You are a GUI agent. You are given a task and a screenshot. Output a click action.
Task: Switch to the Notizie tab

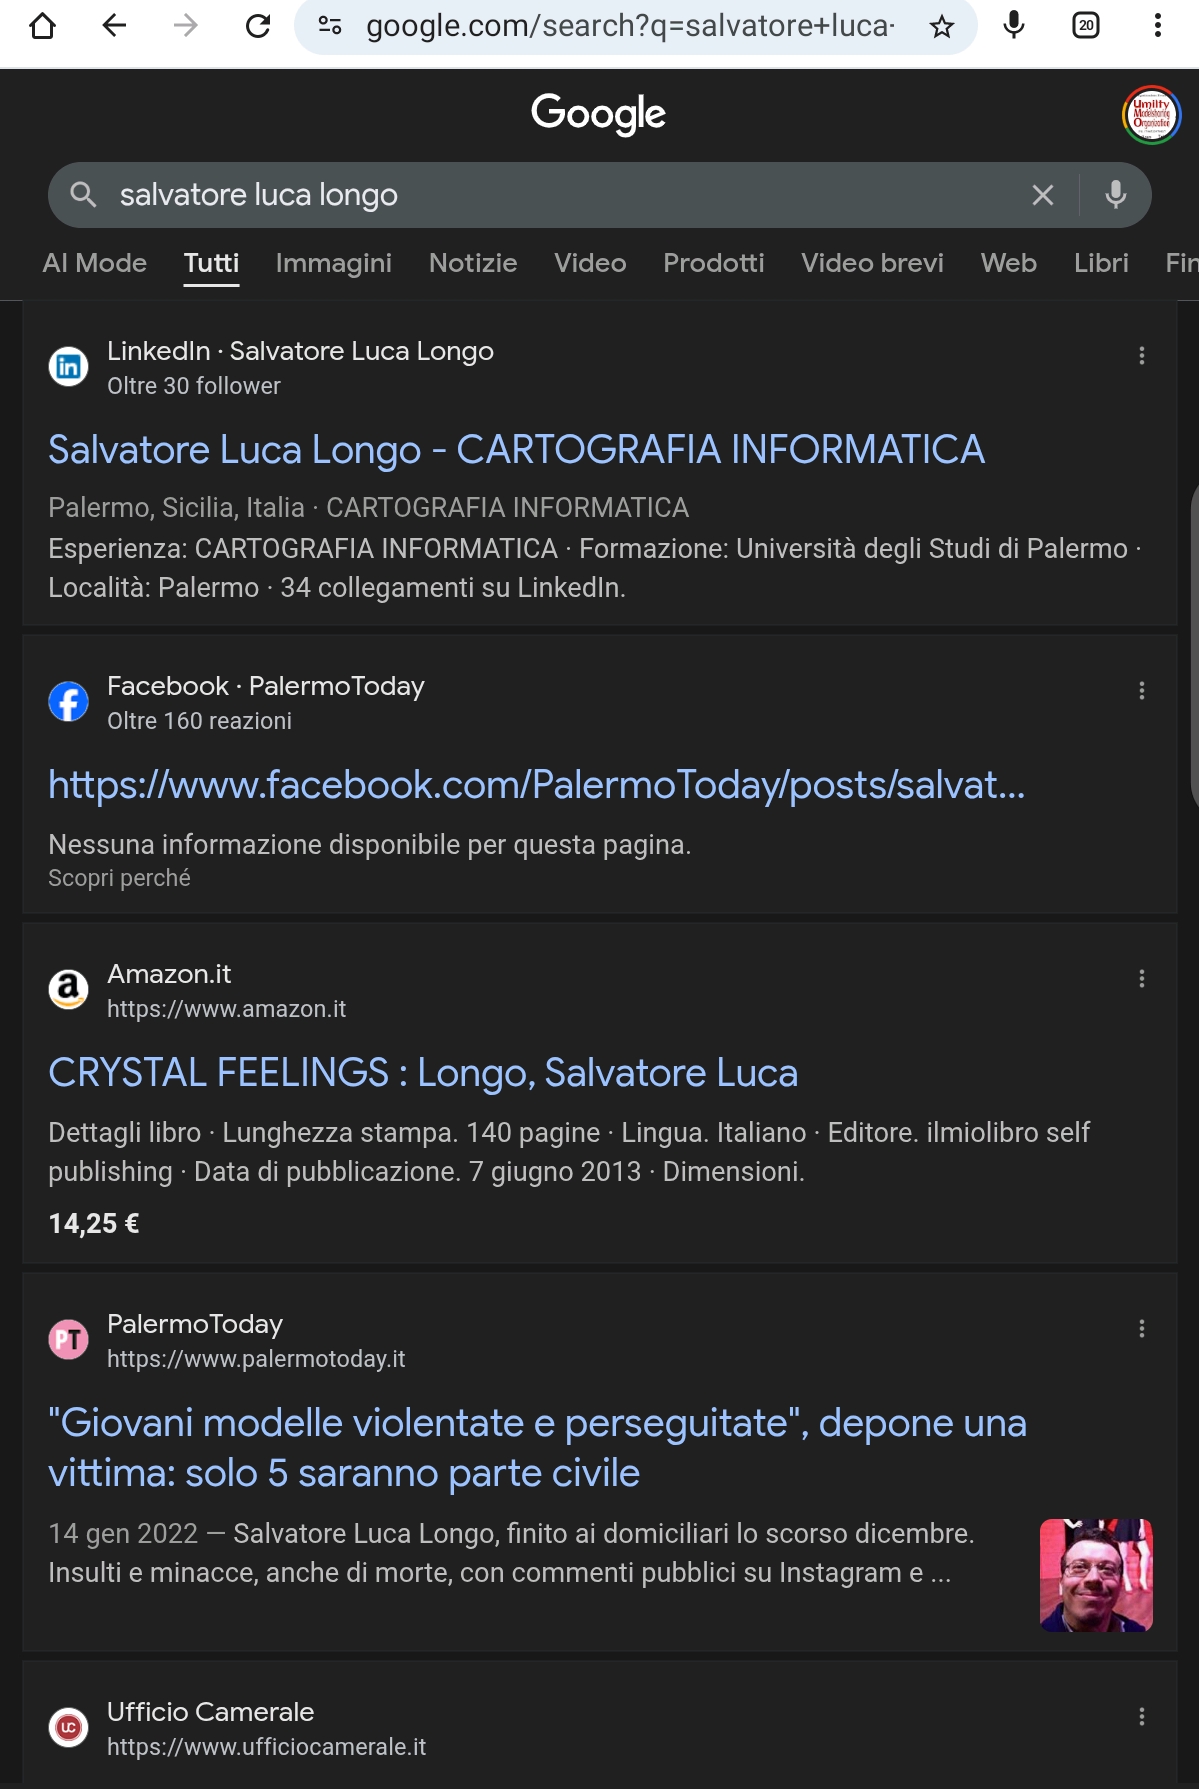(473, 263)
